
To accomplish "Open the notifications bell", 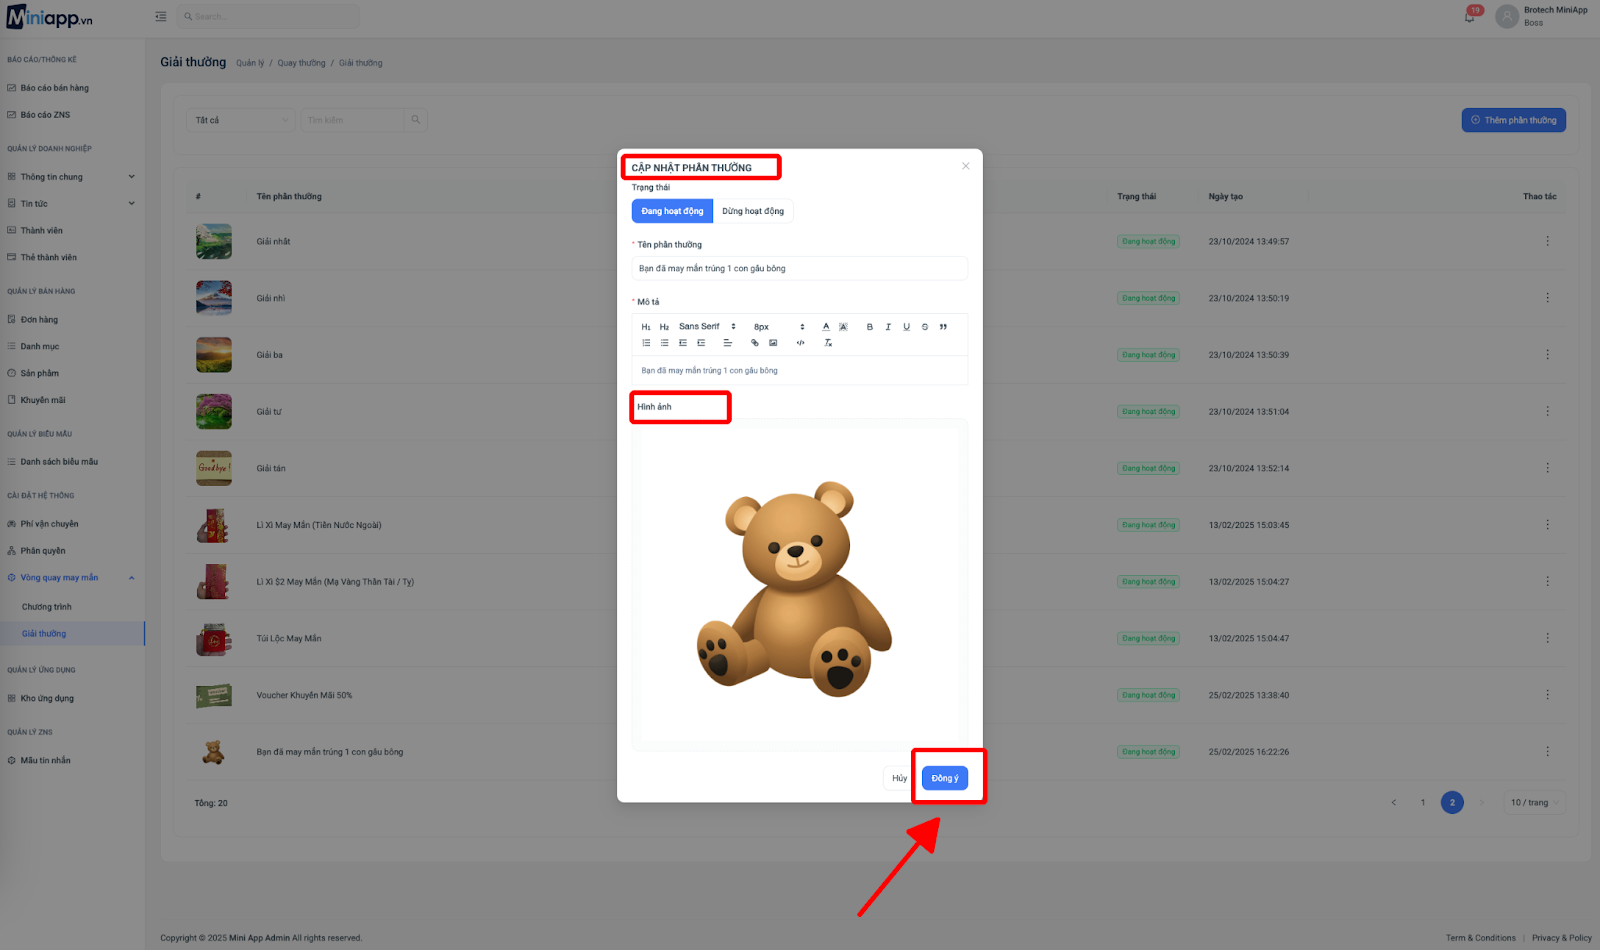I will 1470,16.
